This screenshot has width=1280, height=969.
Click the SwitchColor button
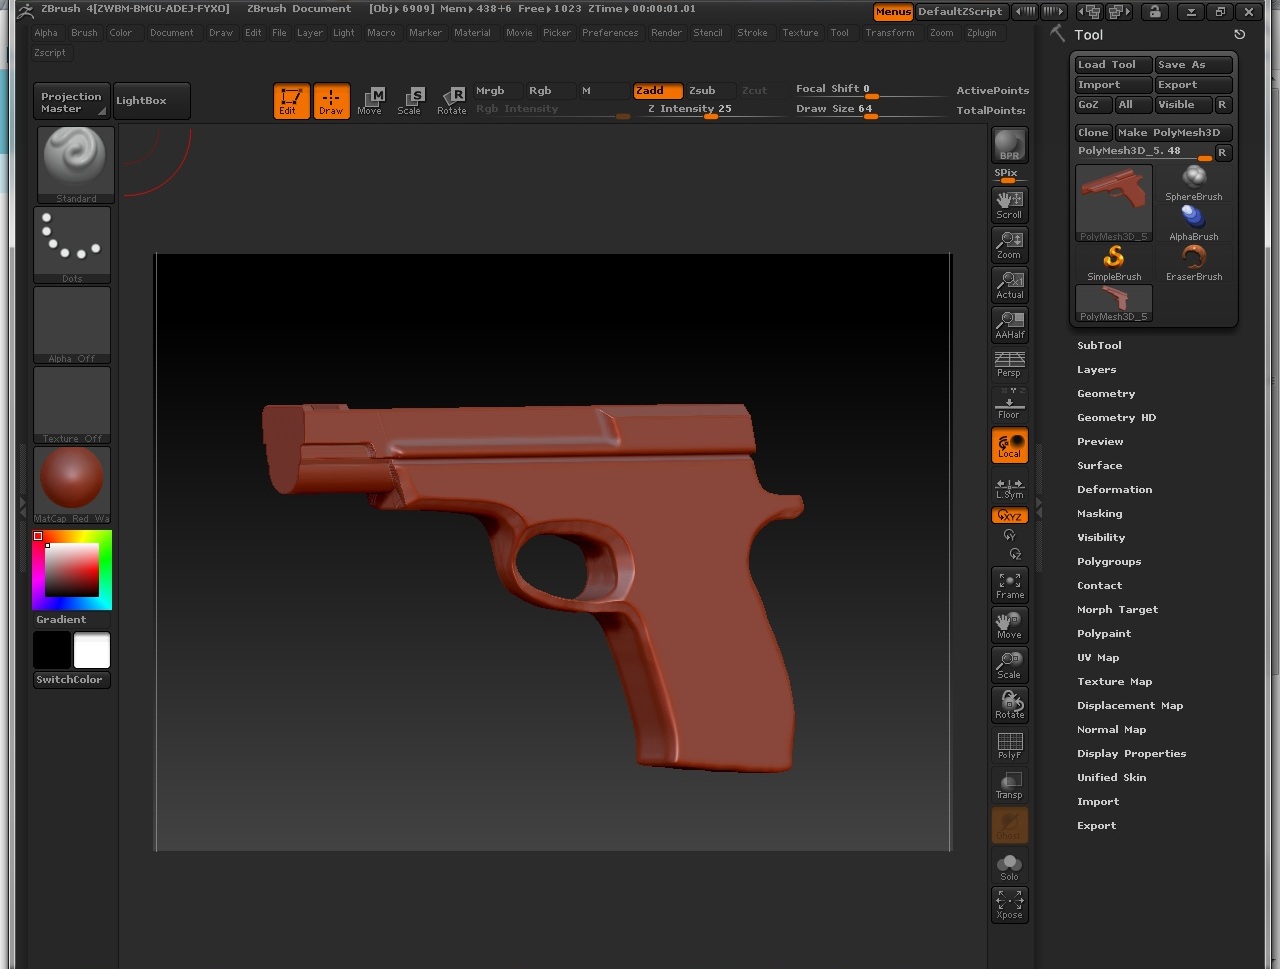point(70,679)
